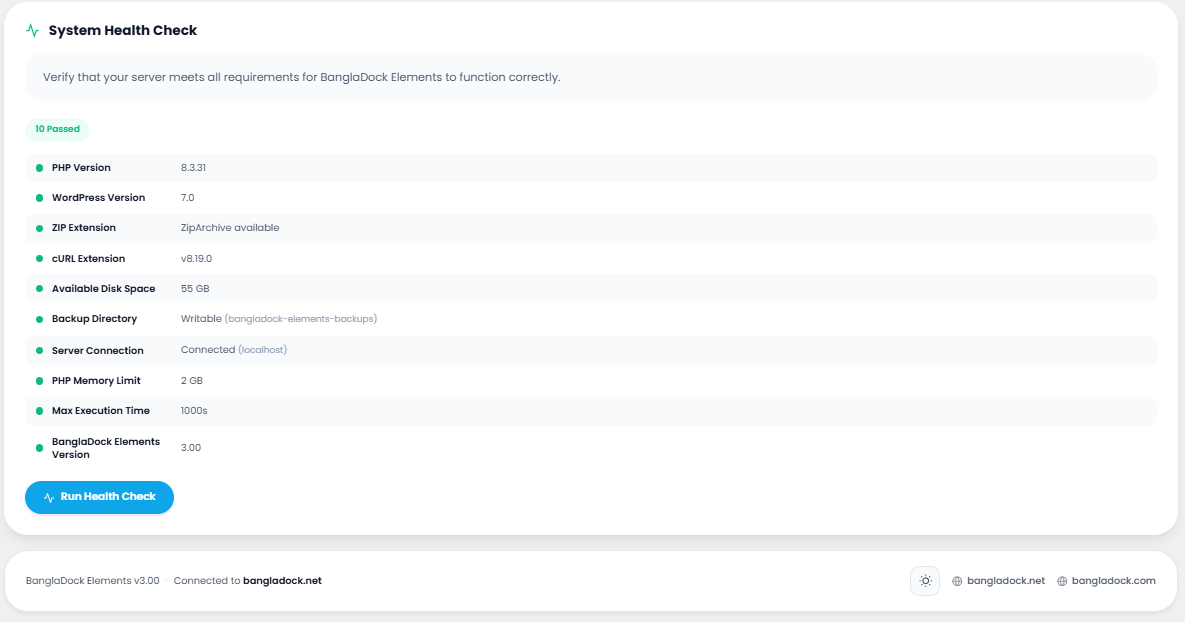This screenshot has height=622, width=1185.
Task: Click the 10 Passed badge
Action: (x=57, y=129)
